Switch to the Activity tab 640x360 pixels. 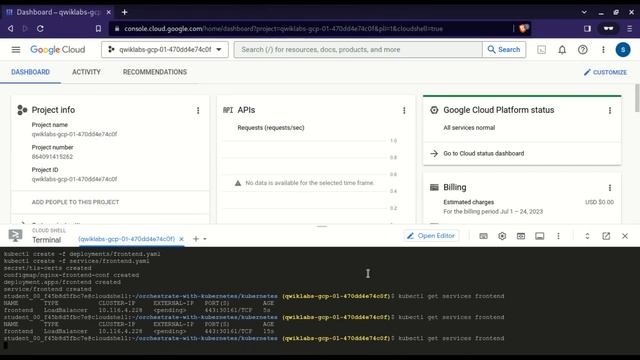pyautogui.click(x=86, y=72)
